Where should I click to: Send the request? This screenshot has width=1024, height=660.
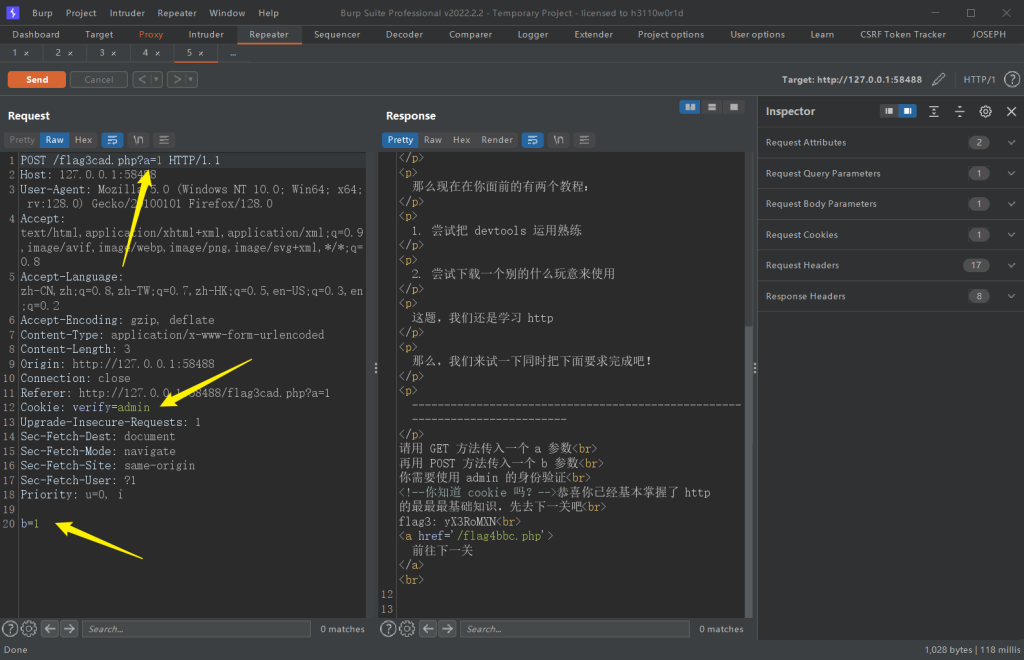click(x=37, y=80)
